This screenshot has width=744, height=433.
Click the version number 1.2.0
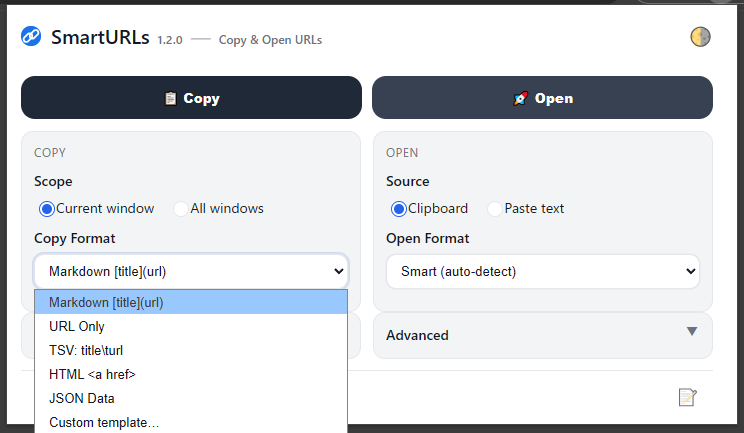(170, 40)
